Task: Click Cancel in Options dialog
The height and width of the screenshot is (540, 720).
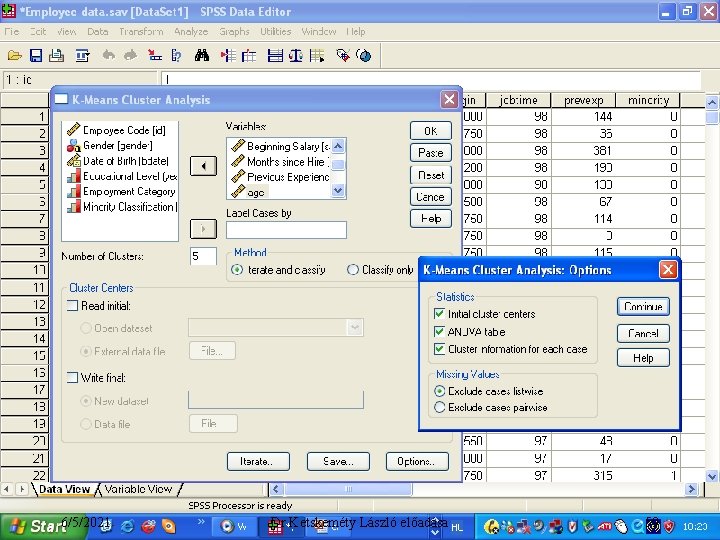Action: pos(643,333)
